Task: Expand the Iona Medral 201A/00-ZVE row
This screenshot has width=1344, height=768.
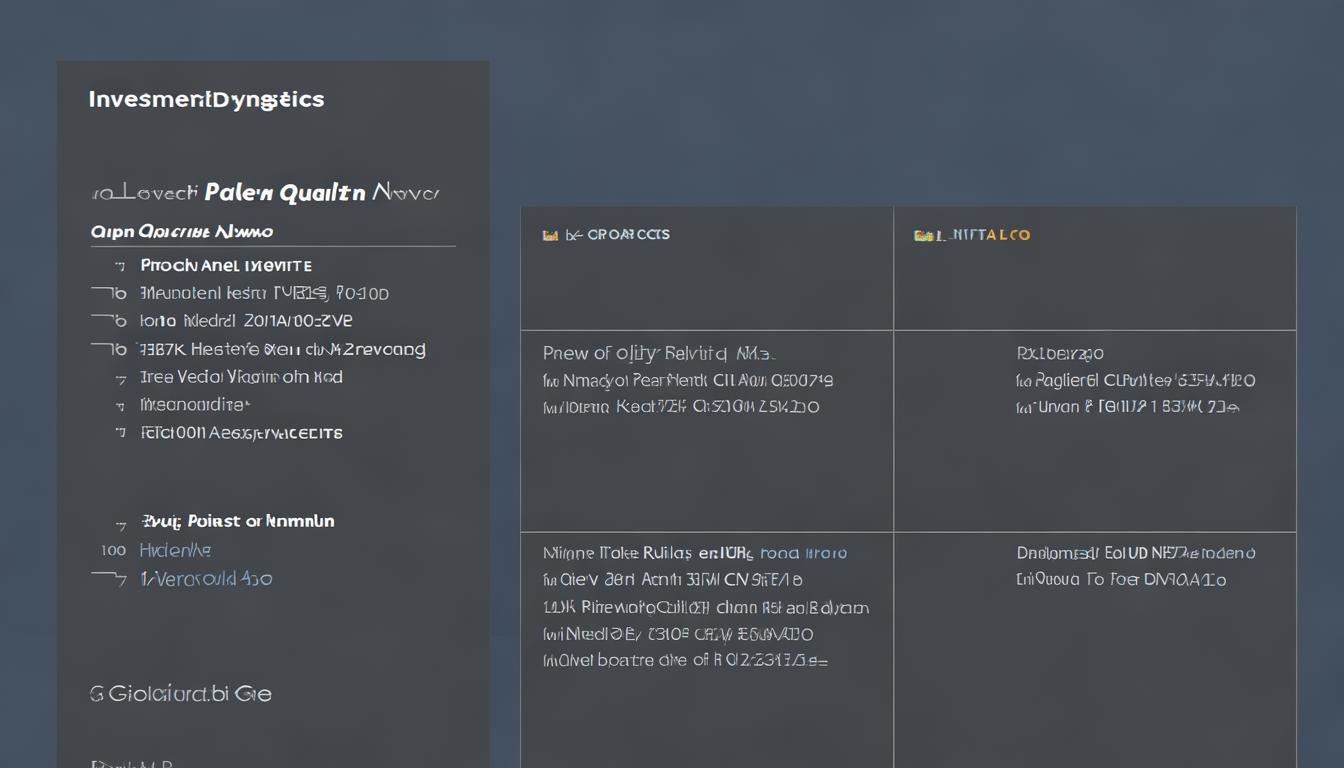Action: (109, 321)
